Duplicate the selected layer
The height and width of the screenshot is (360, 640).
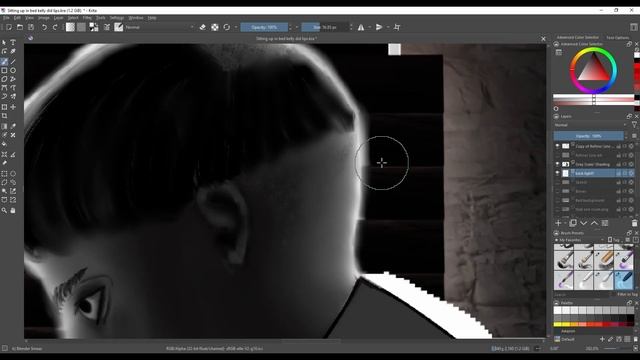pyautogui.click(x=573, y=223)
